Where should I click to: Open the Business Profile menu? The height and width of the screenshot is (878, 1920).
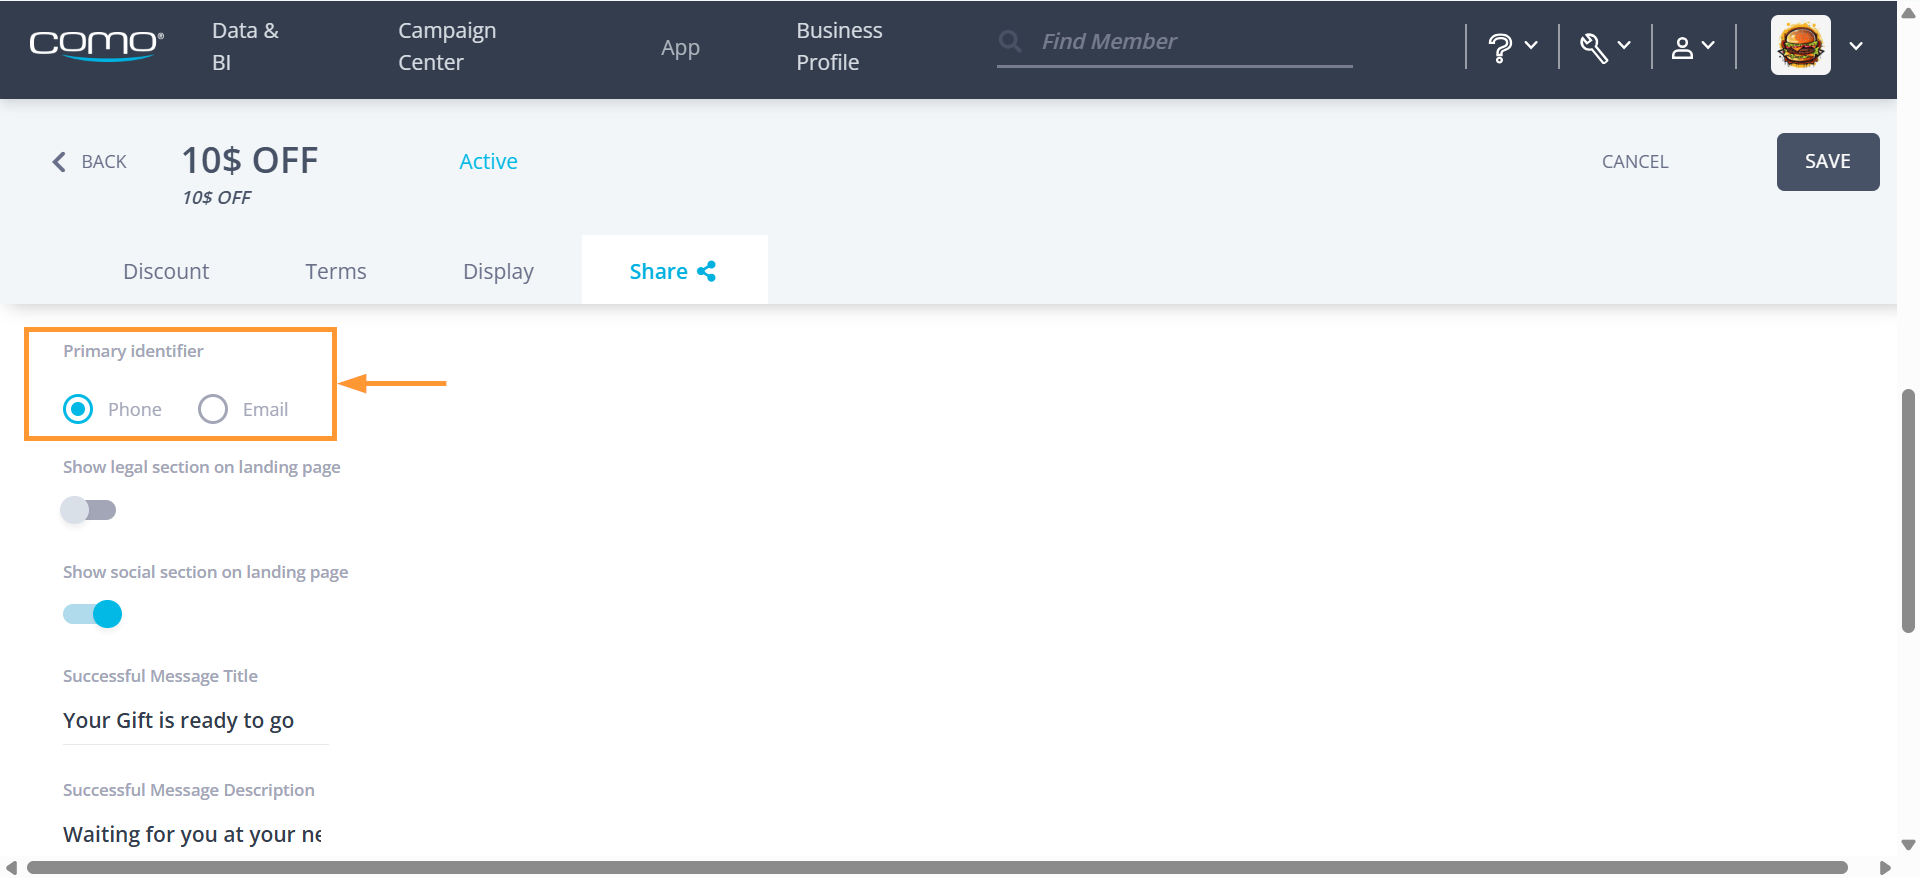[839, 46]
